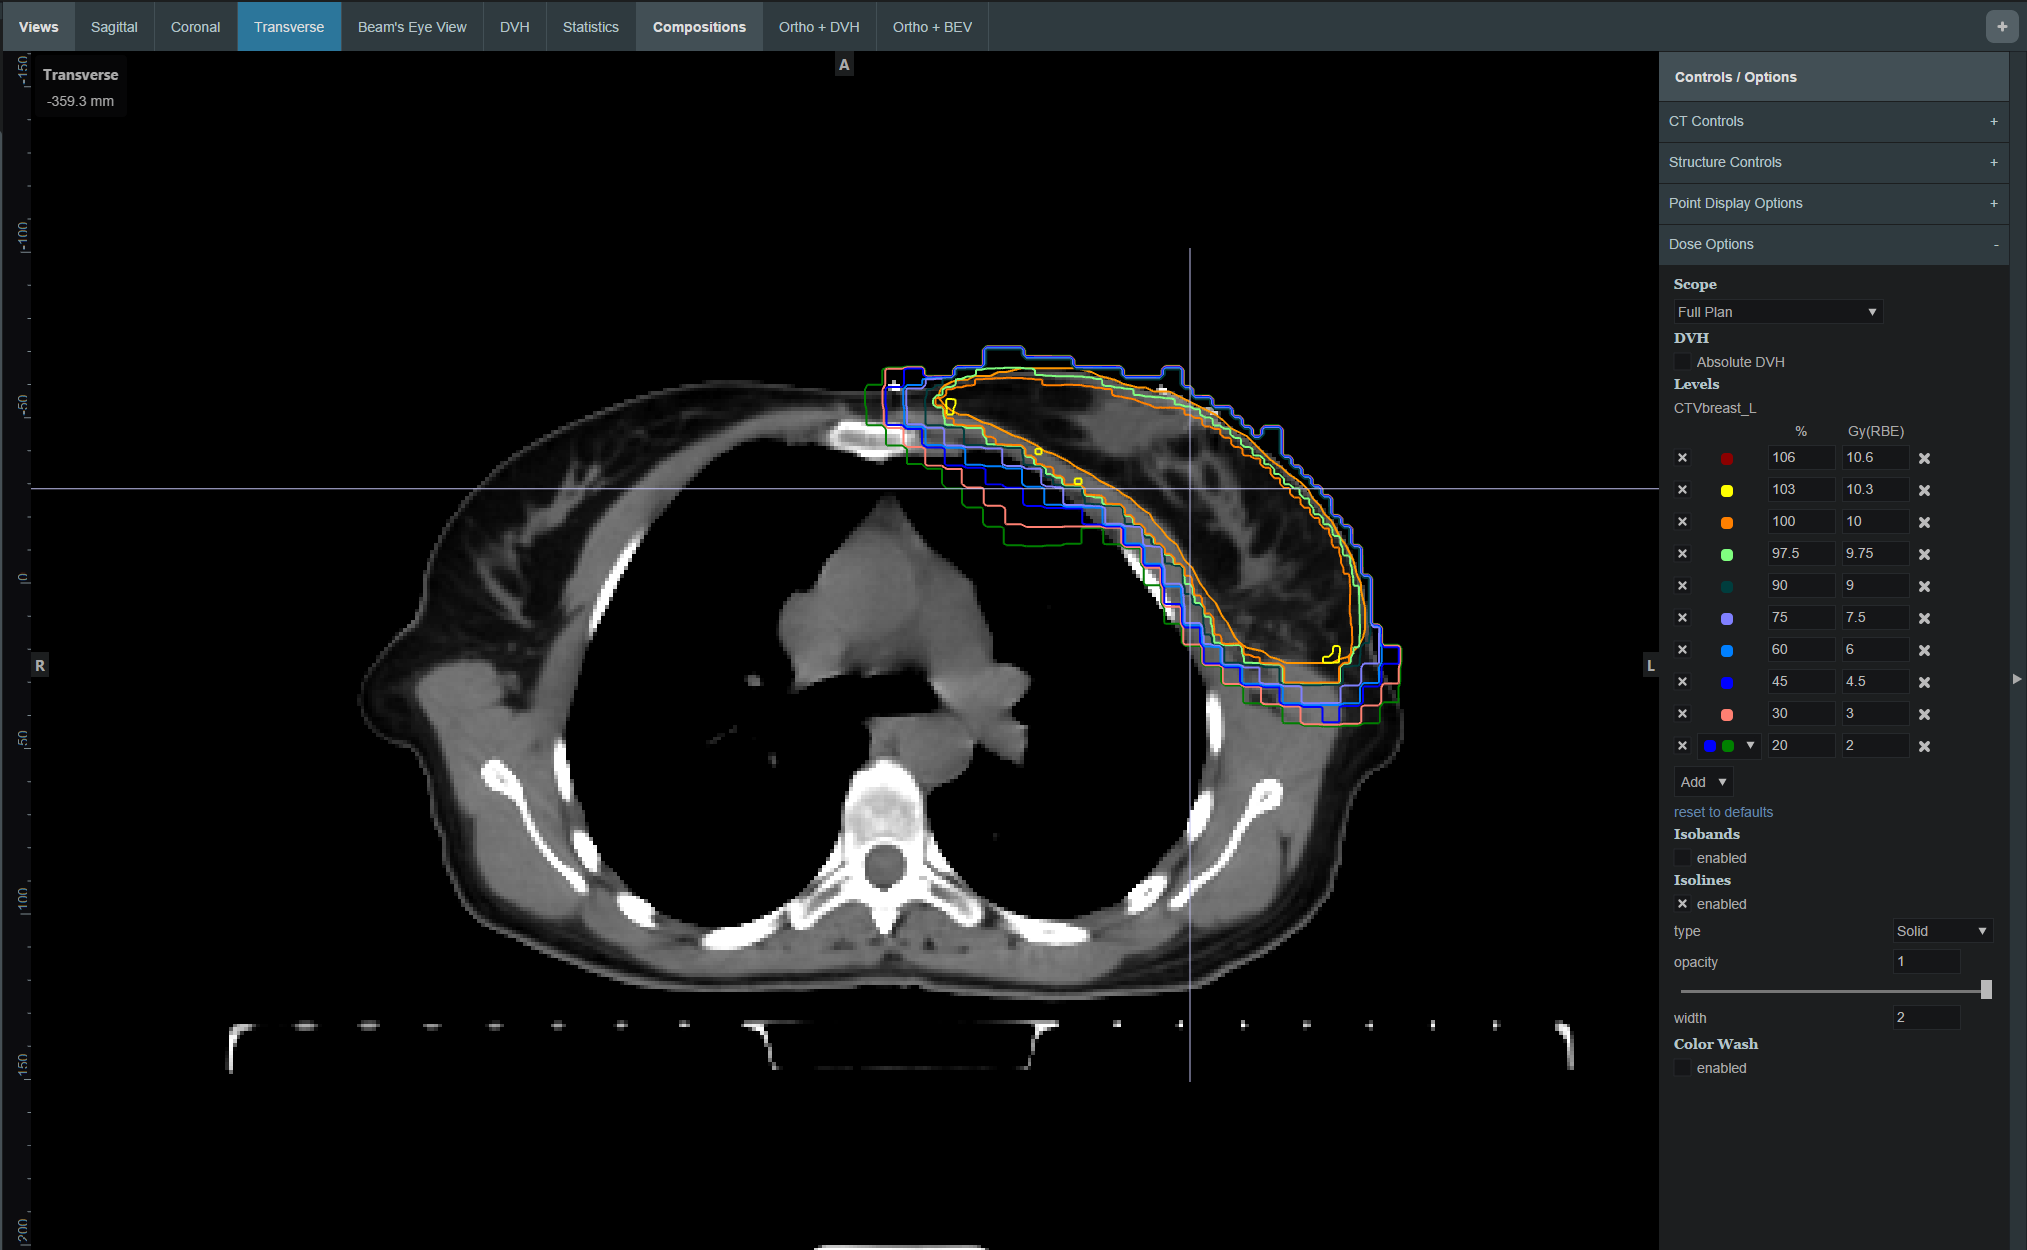Disable the Isolines enabled checkbox
Screen dimensions: 2027x1250
1682,904
